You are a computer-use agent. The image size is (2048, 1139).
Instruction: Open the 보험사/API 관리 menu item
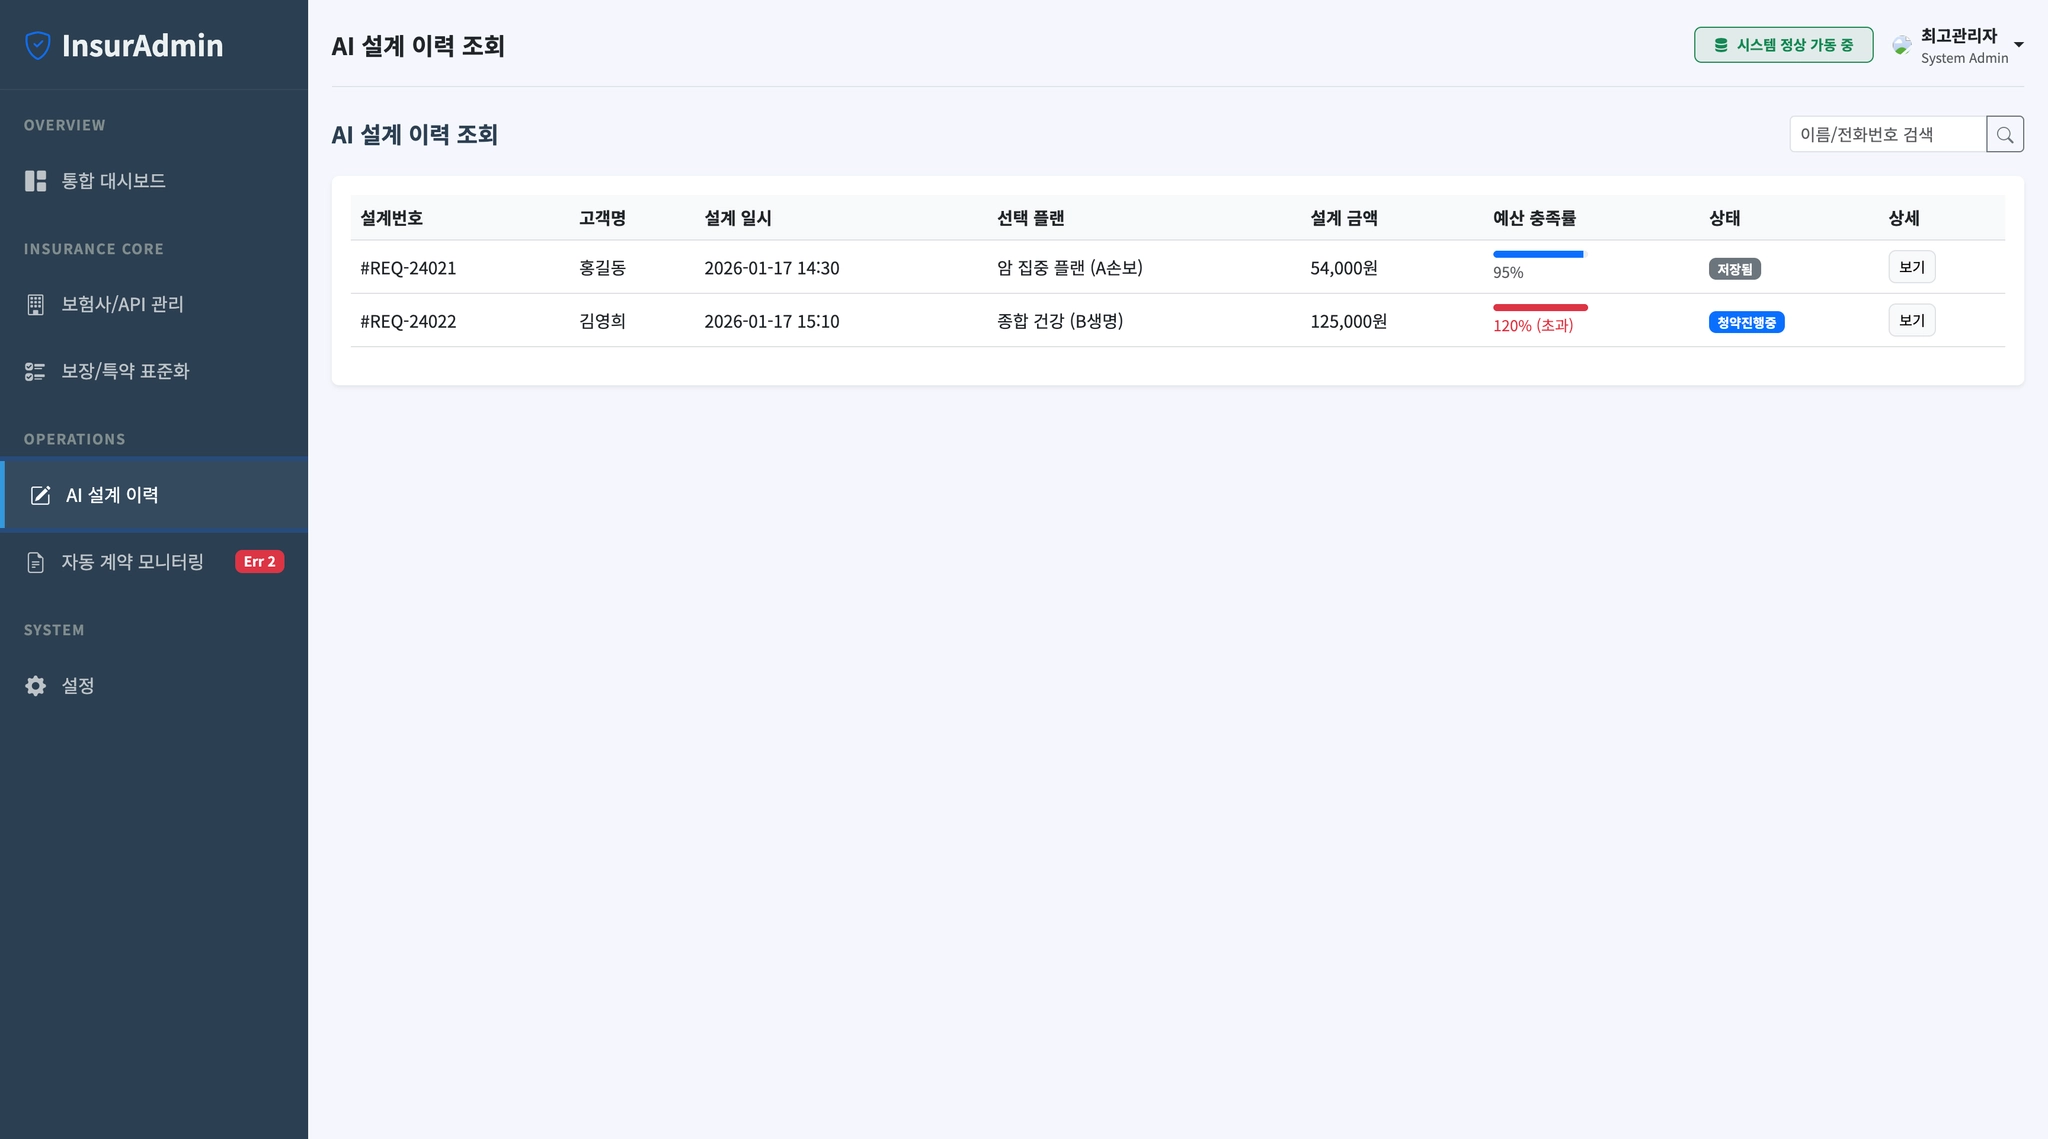(123, 304)
